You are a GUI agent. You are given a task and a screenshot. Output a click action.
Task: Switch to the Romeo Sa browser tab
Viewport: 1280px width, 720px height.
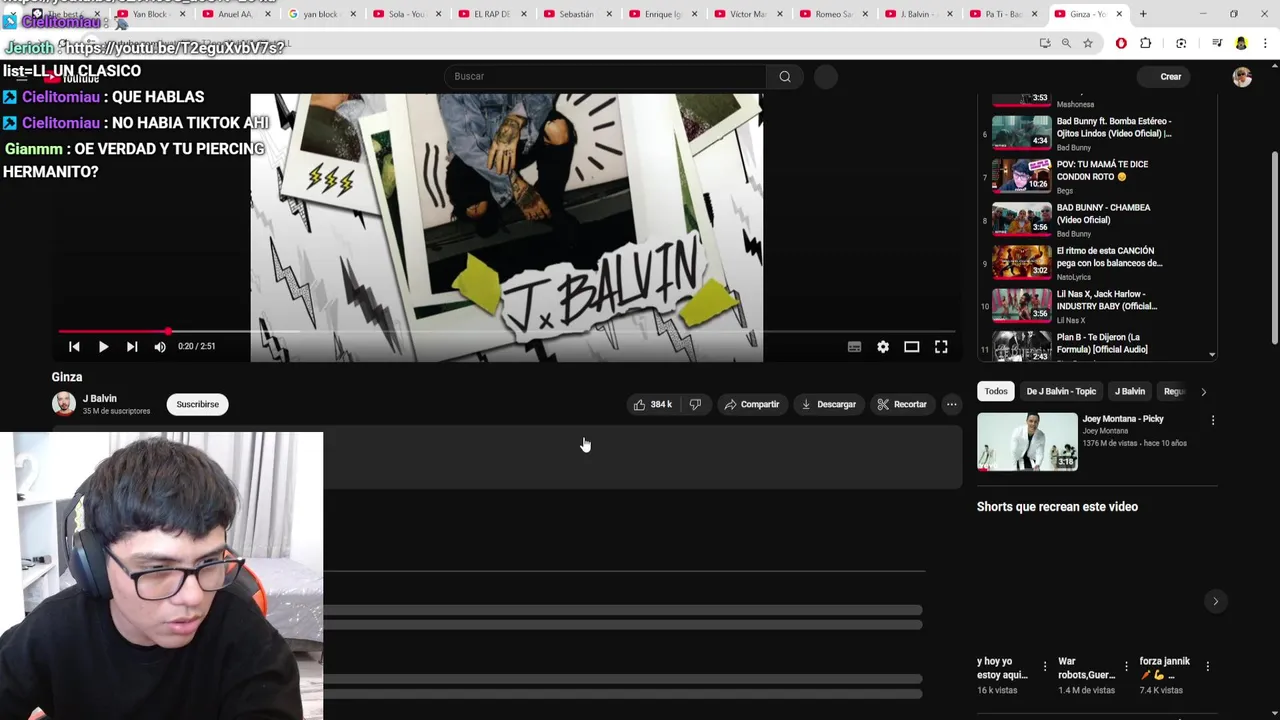(x=833, y=14)
